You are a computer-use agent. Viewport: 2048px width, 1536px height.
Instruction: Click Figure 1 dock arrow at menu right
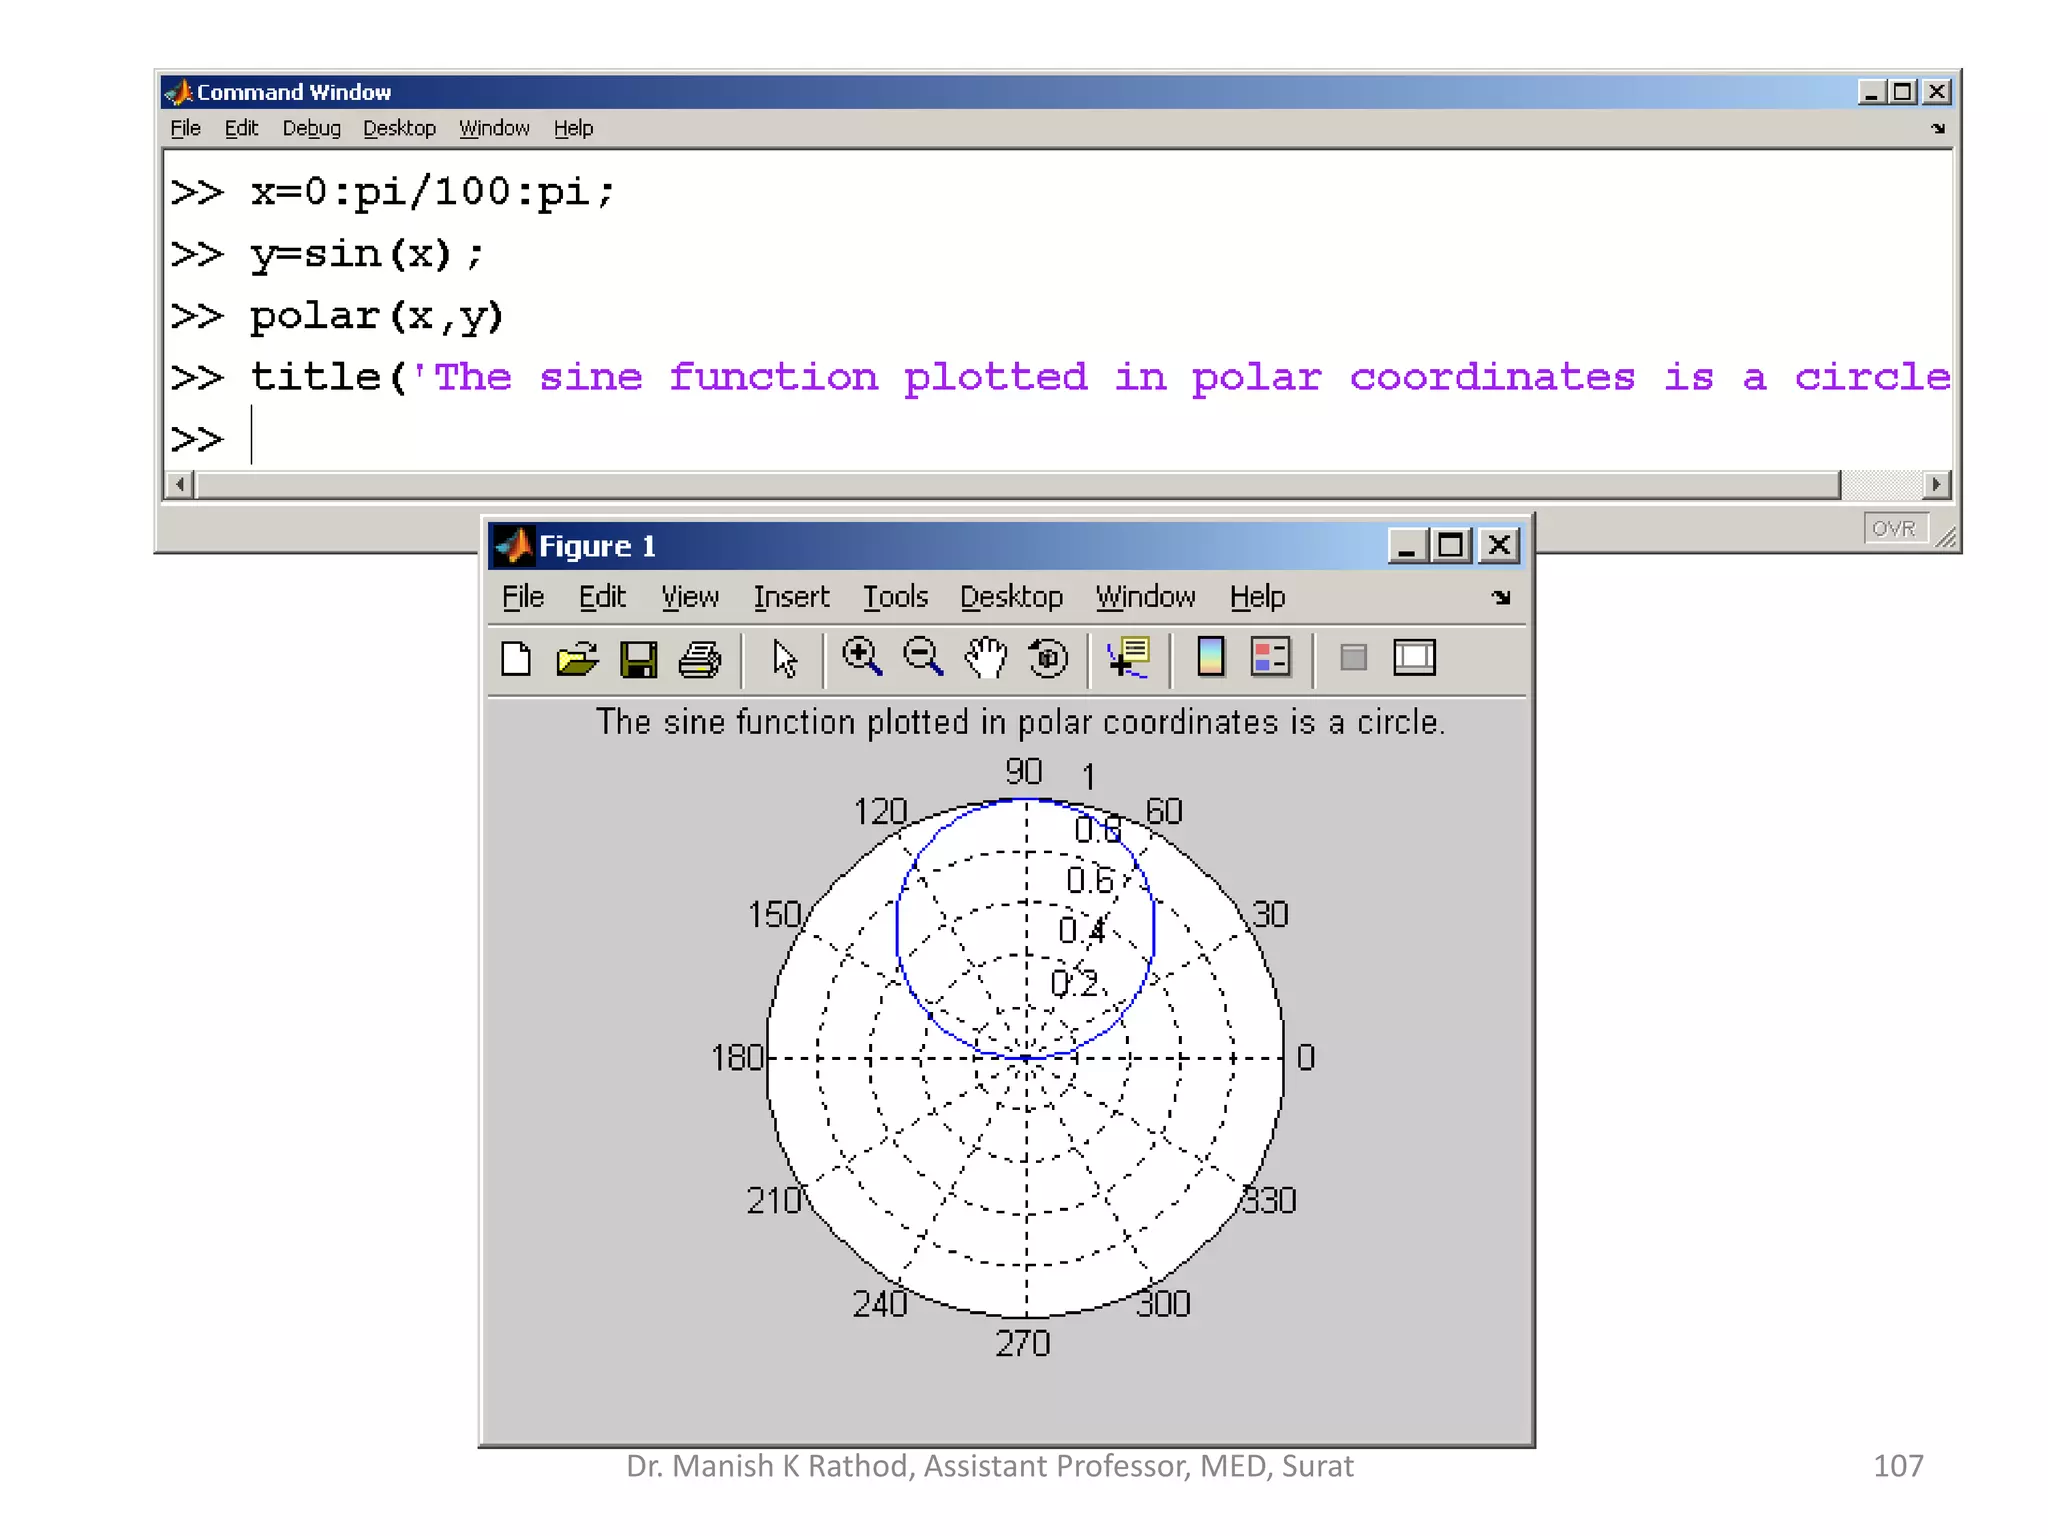(1501, 597)
